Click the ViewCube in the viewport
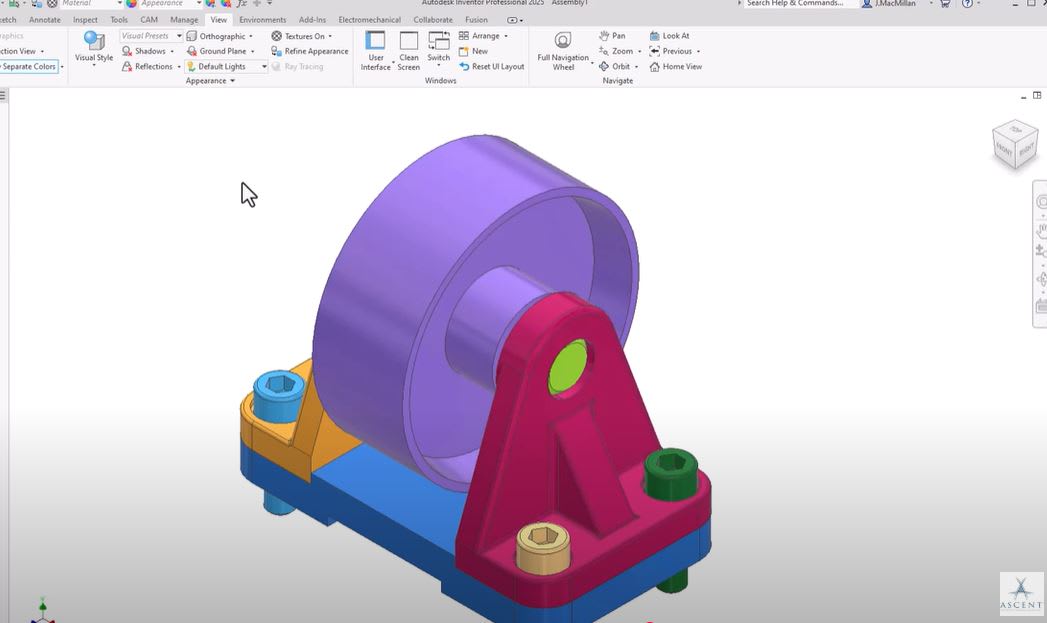The width and height of the screenshot is (1047, 623). [1015, 145]
